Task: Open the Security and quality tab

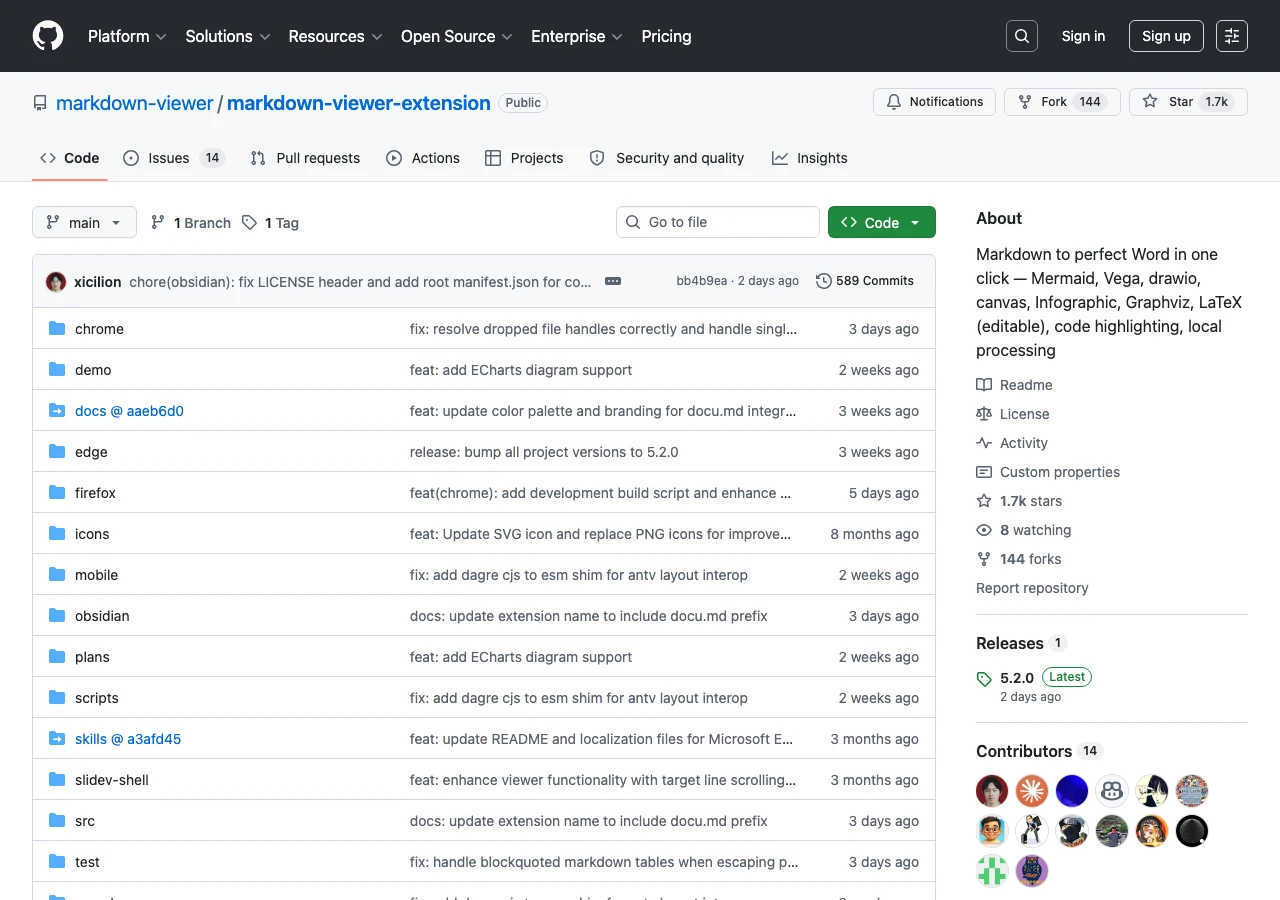Action: 667,158
